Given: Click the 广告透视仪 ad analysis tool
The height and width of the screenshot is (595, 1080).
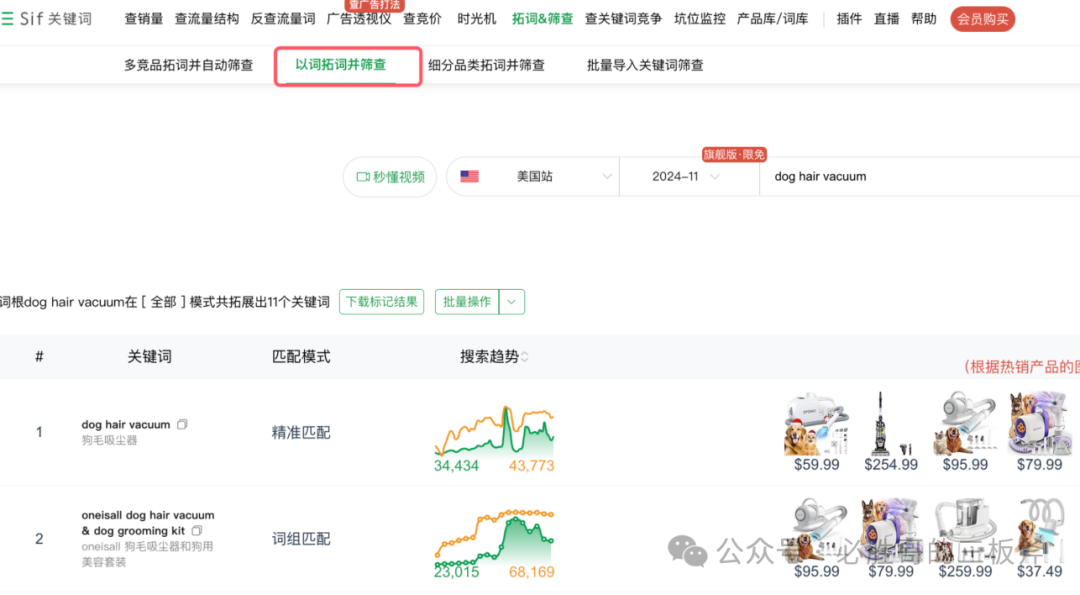Looking at the screenshot, I should (x=357, y=17).
